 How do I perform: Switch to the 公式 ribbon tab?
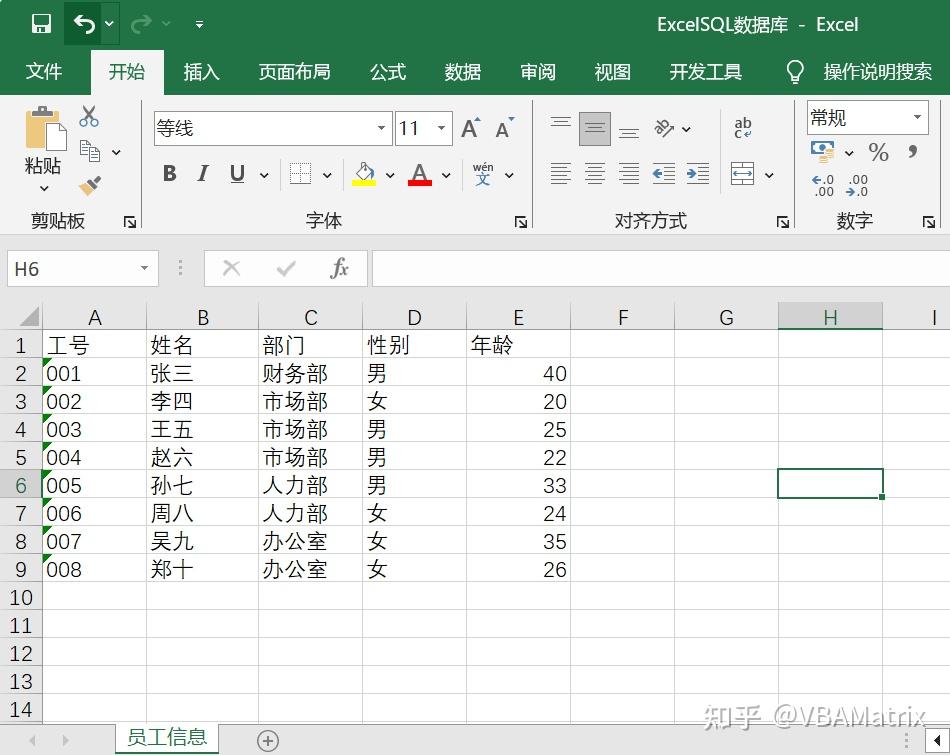click(388, 72)
